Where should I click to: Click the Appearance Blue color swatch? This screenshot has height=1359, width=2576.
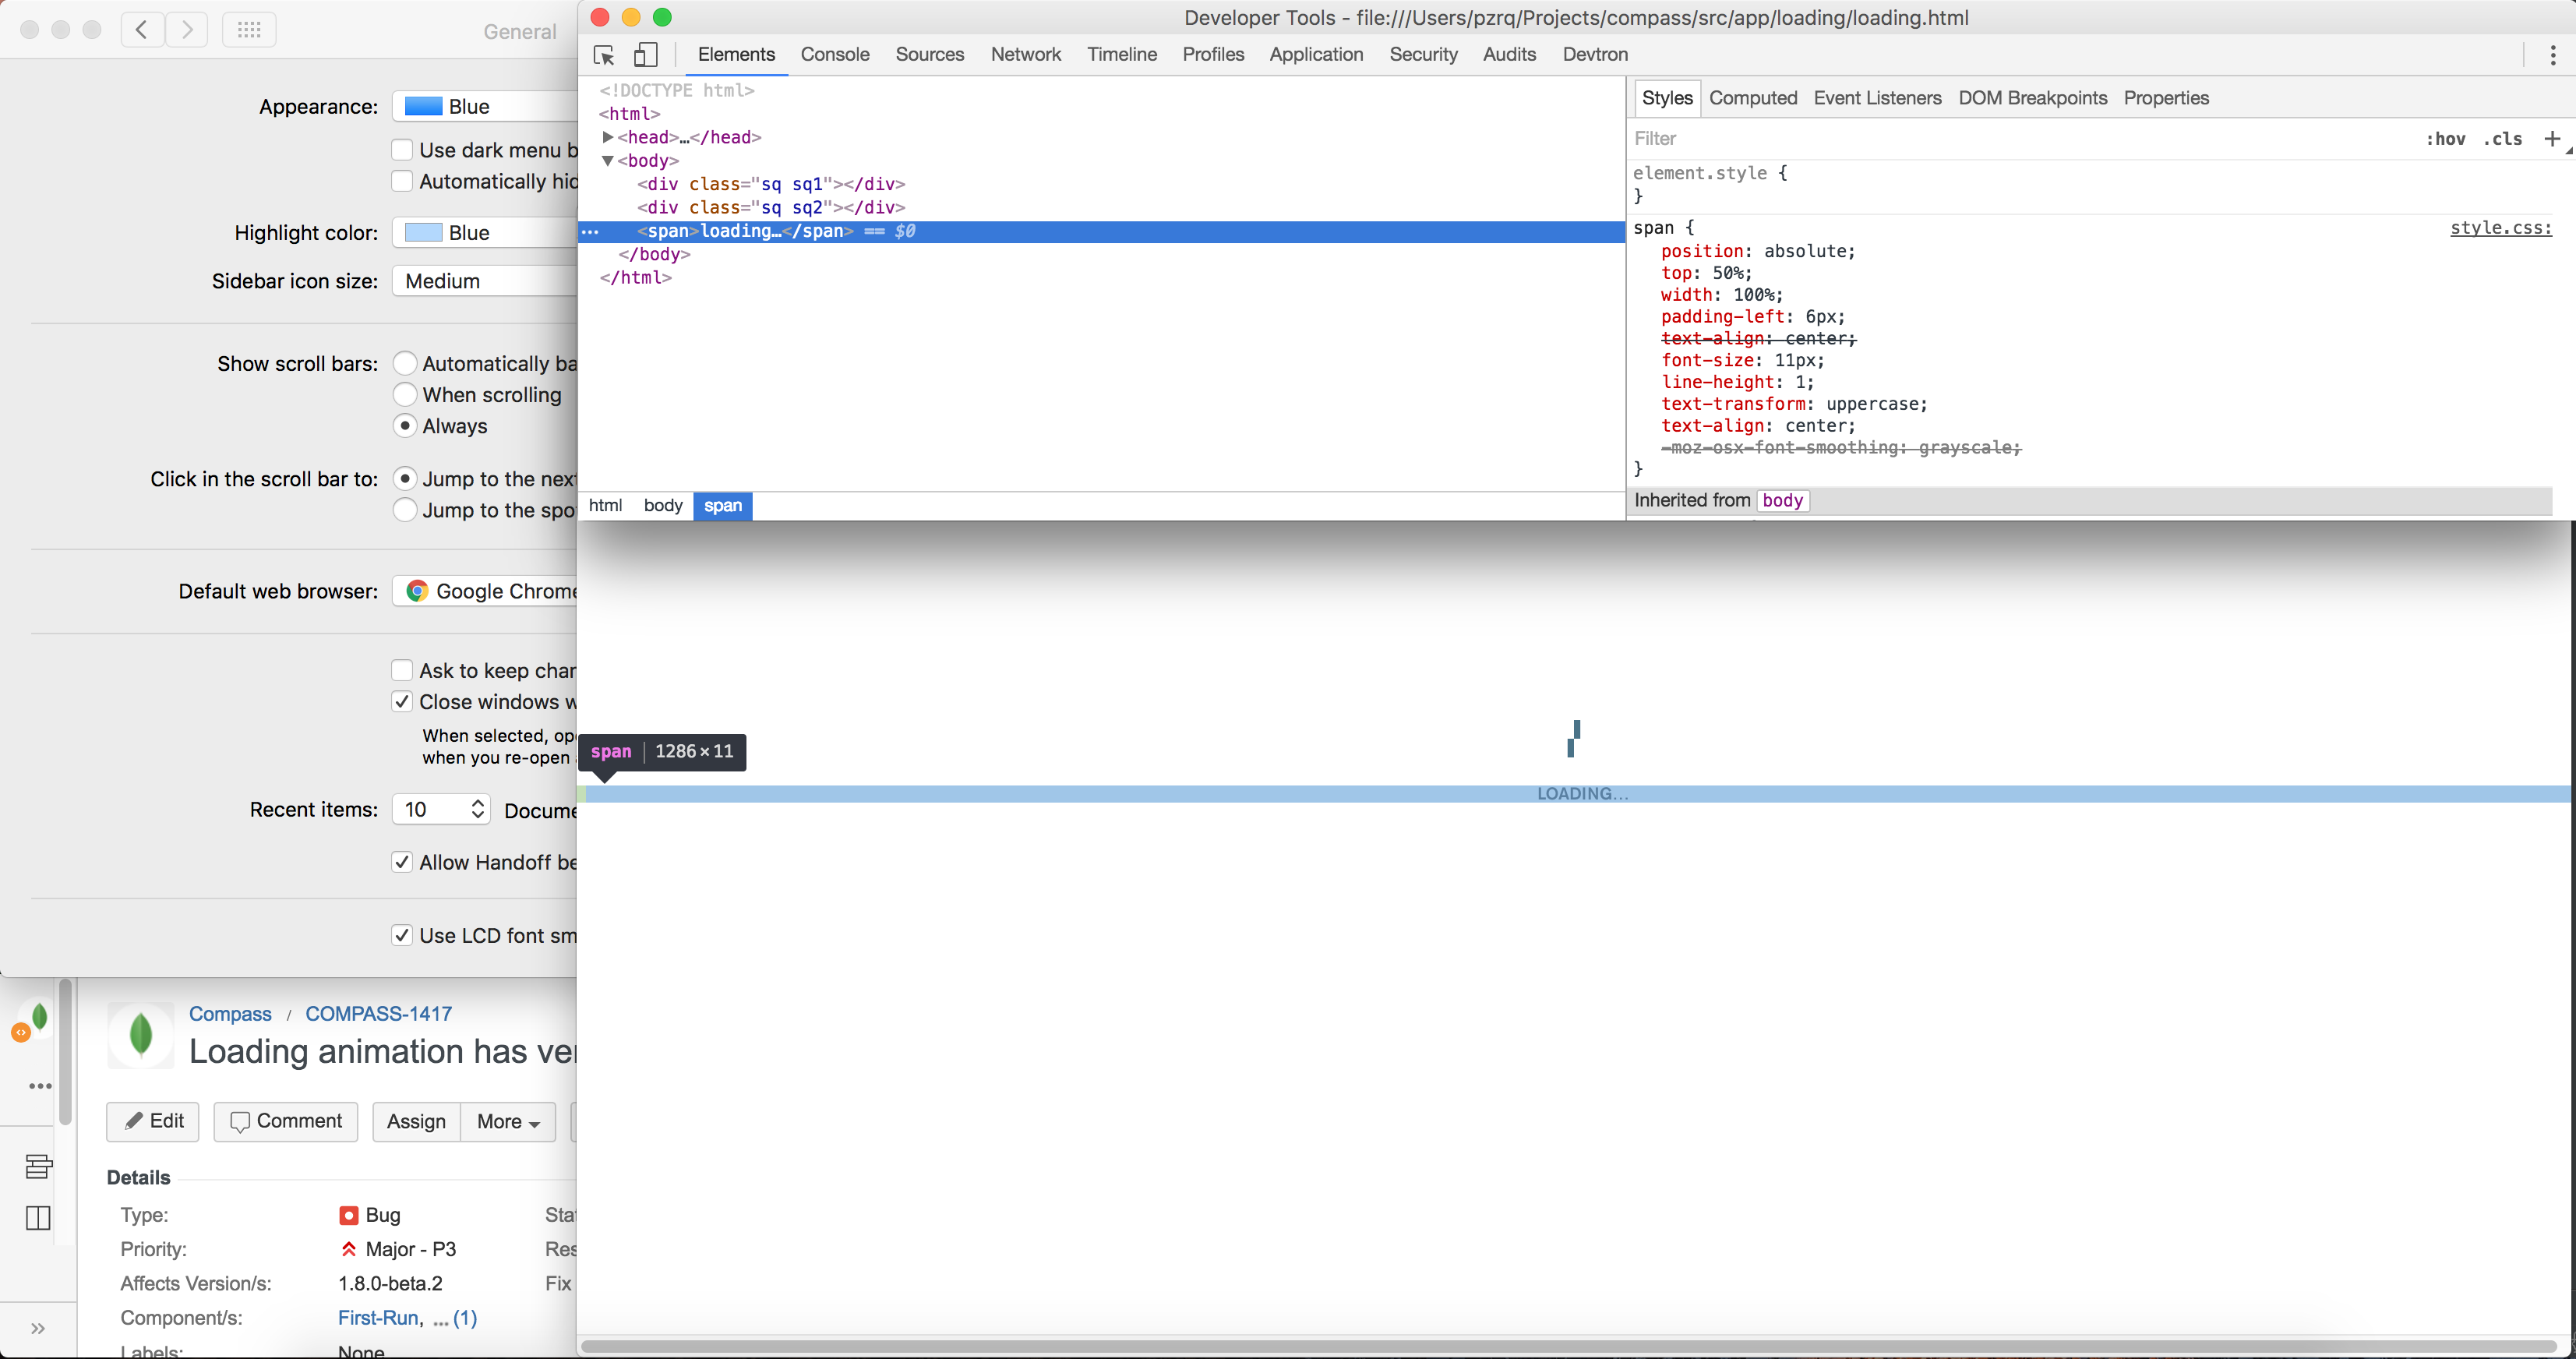(424, 106)
